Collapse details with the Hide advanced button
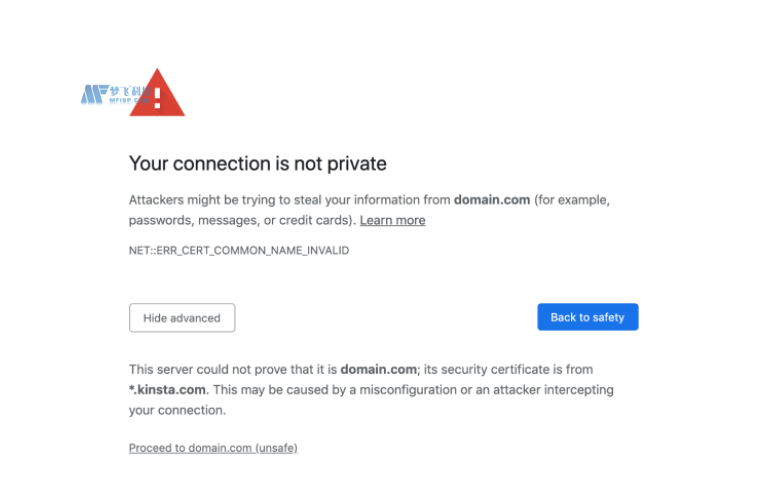The width and height of the screenshot is (764, 501). [x=182, y=318]
